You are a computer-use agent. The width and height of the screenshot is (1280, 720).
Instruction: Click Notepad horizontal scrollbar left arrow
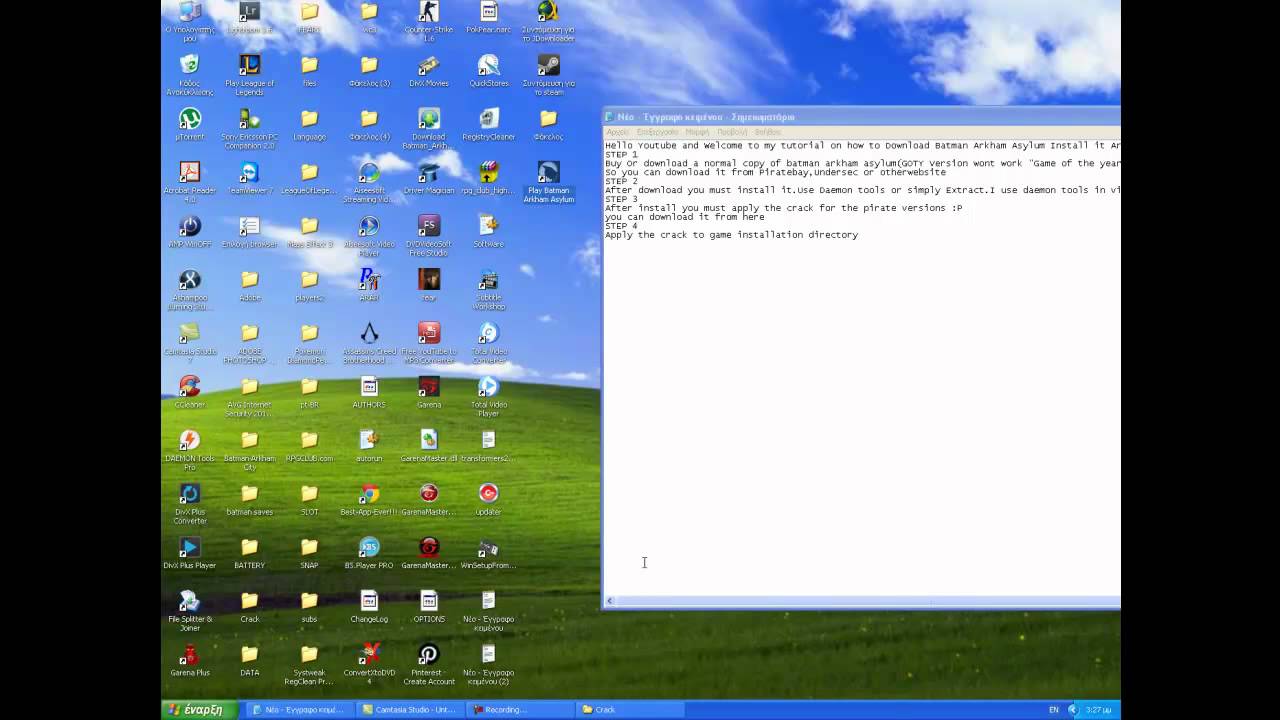pos(610,602)
